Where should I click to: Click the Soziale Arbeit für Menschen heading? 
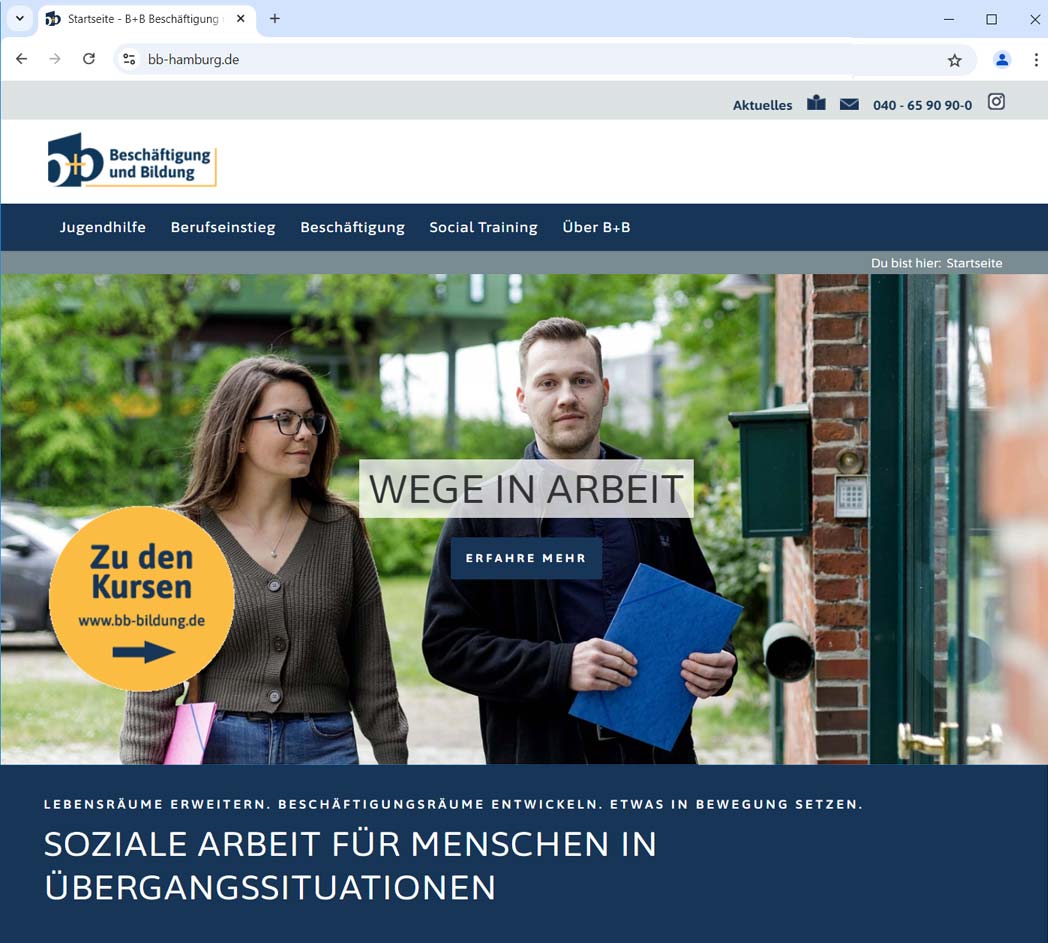pyautogui.click(x=350, y=865)
